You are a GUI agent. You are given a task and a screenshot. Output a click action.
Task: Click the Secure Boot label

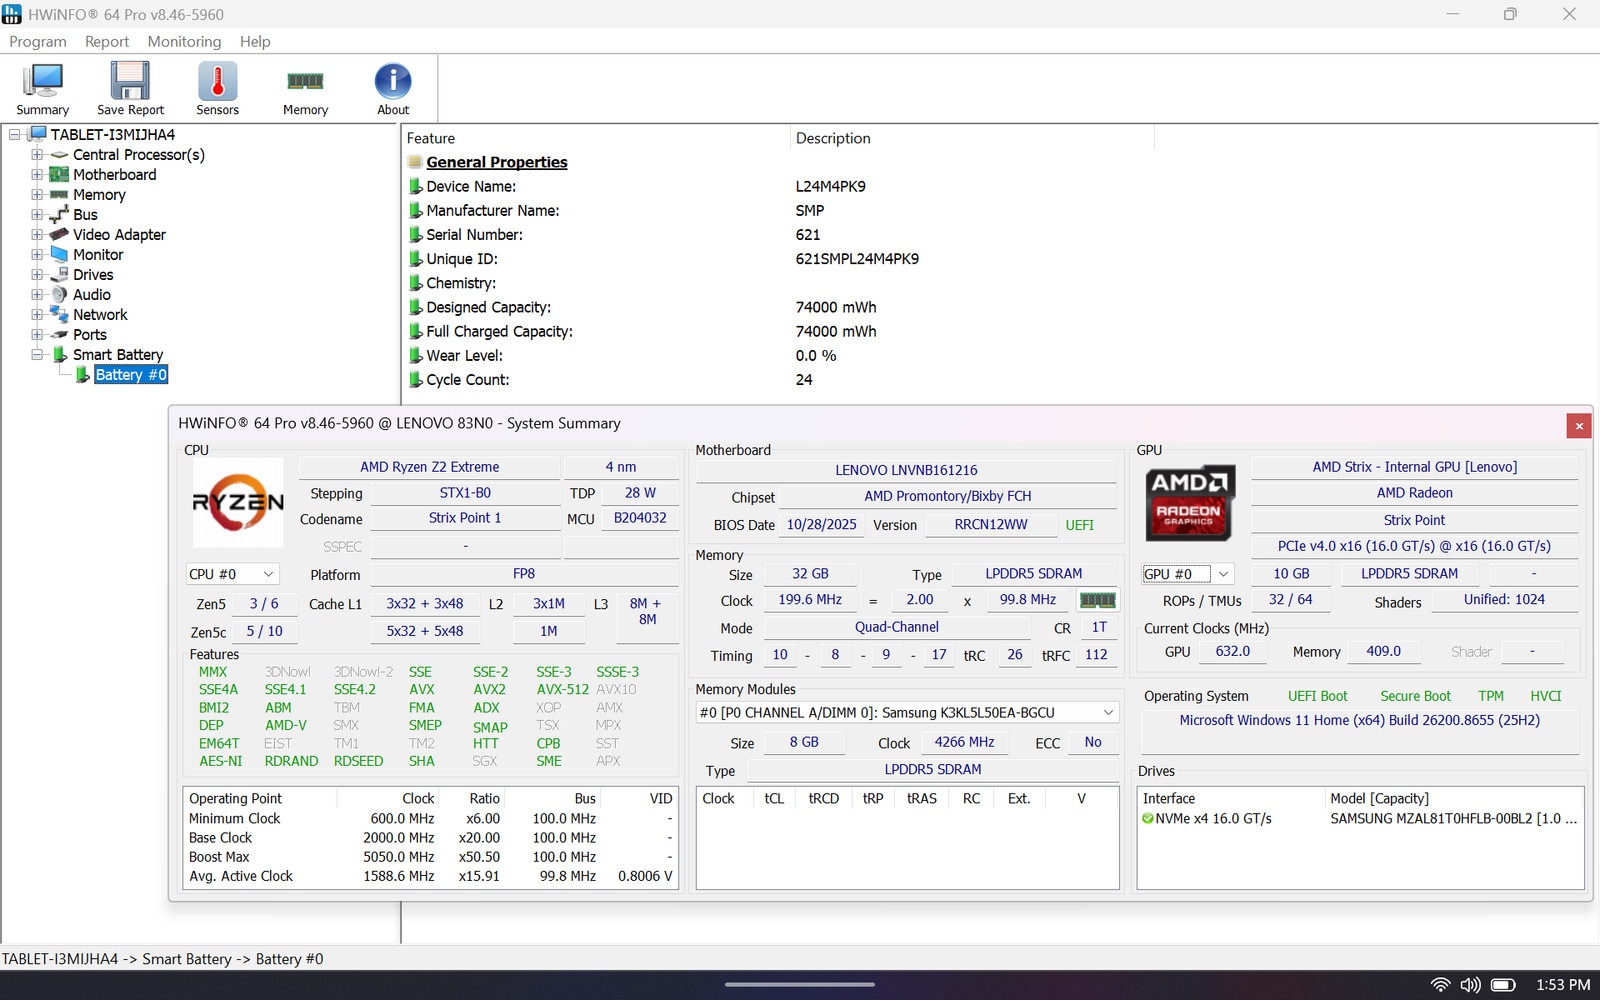(1415, 696)
